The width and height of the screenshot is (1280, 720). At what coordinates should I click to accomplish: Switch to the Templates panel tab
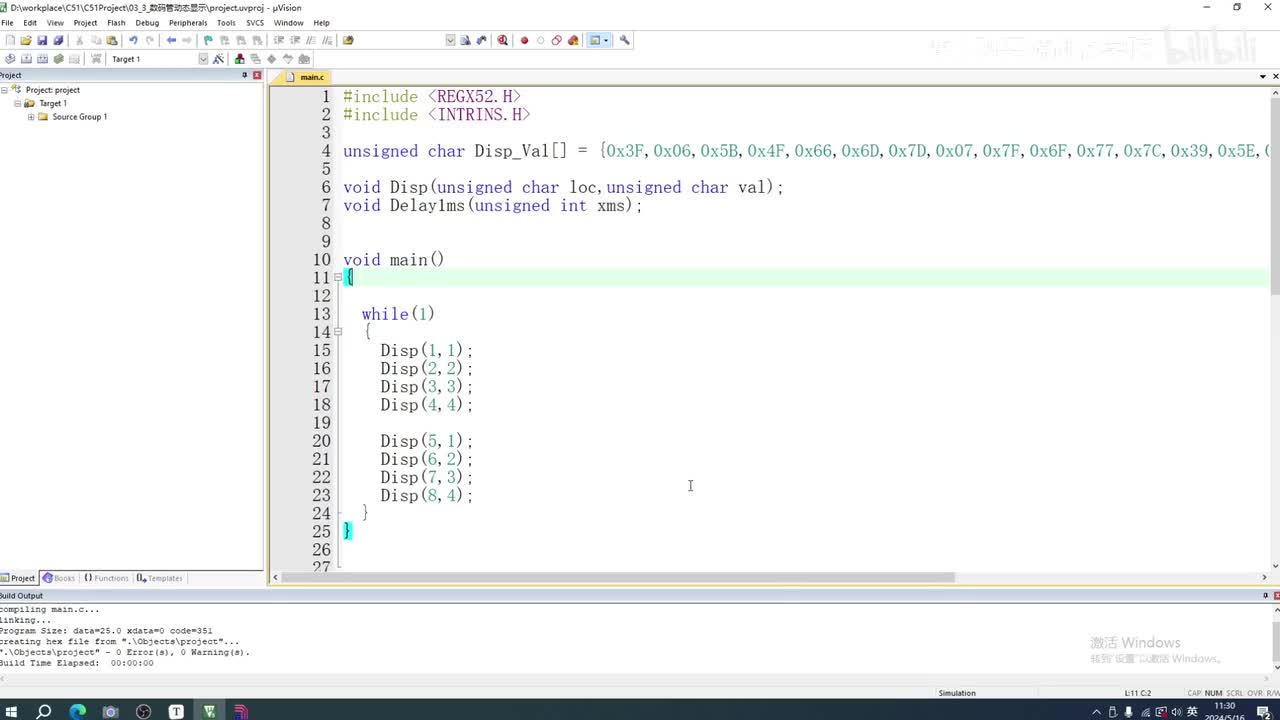click(160, 578)
